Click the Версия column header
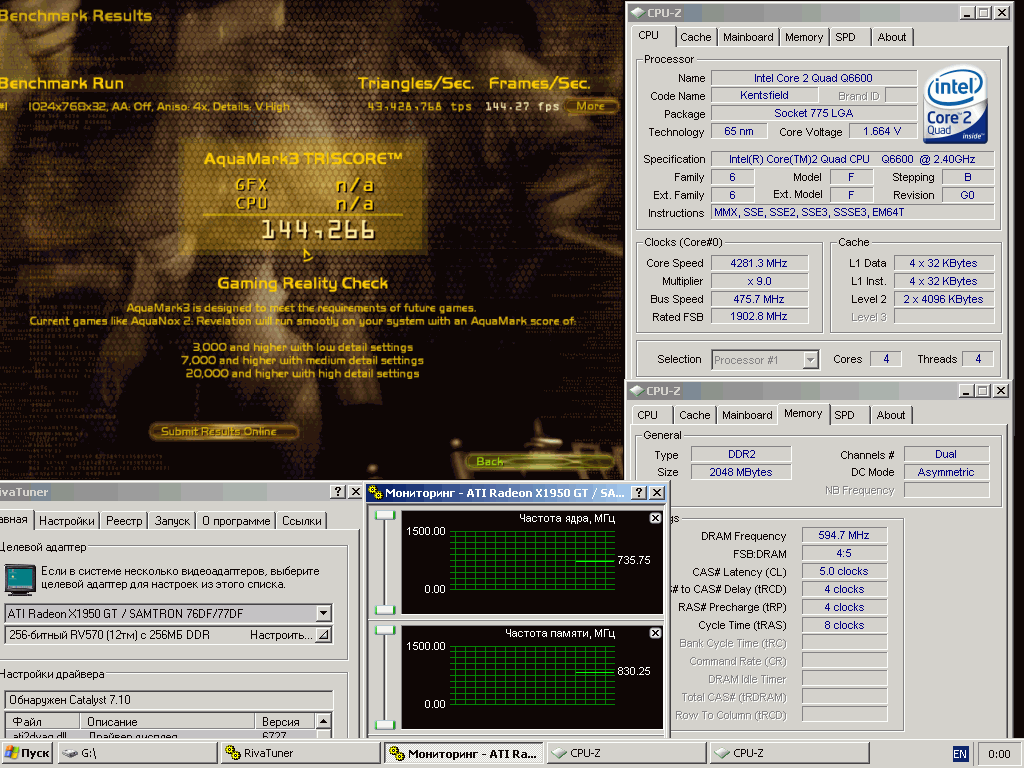The image size is (1024, 768). click(x=285, y=722)
